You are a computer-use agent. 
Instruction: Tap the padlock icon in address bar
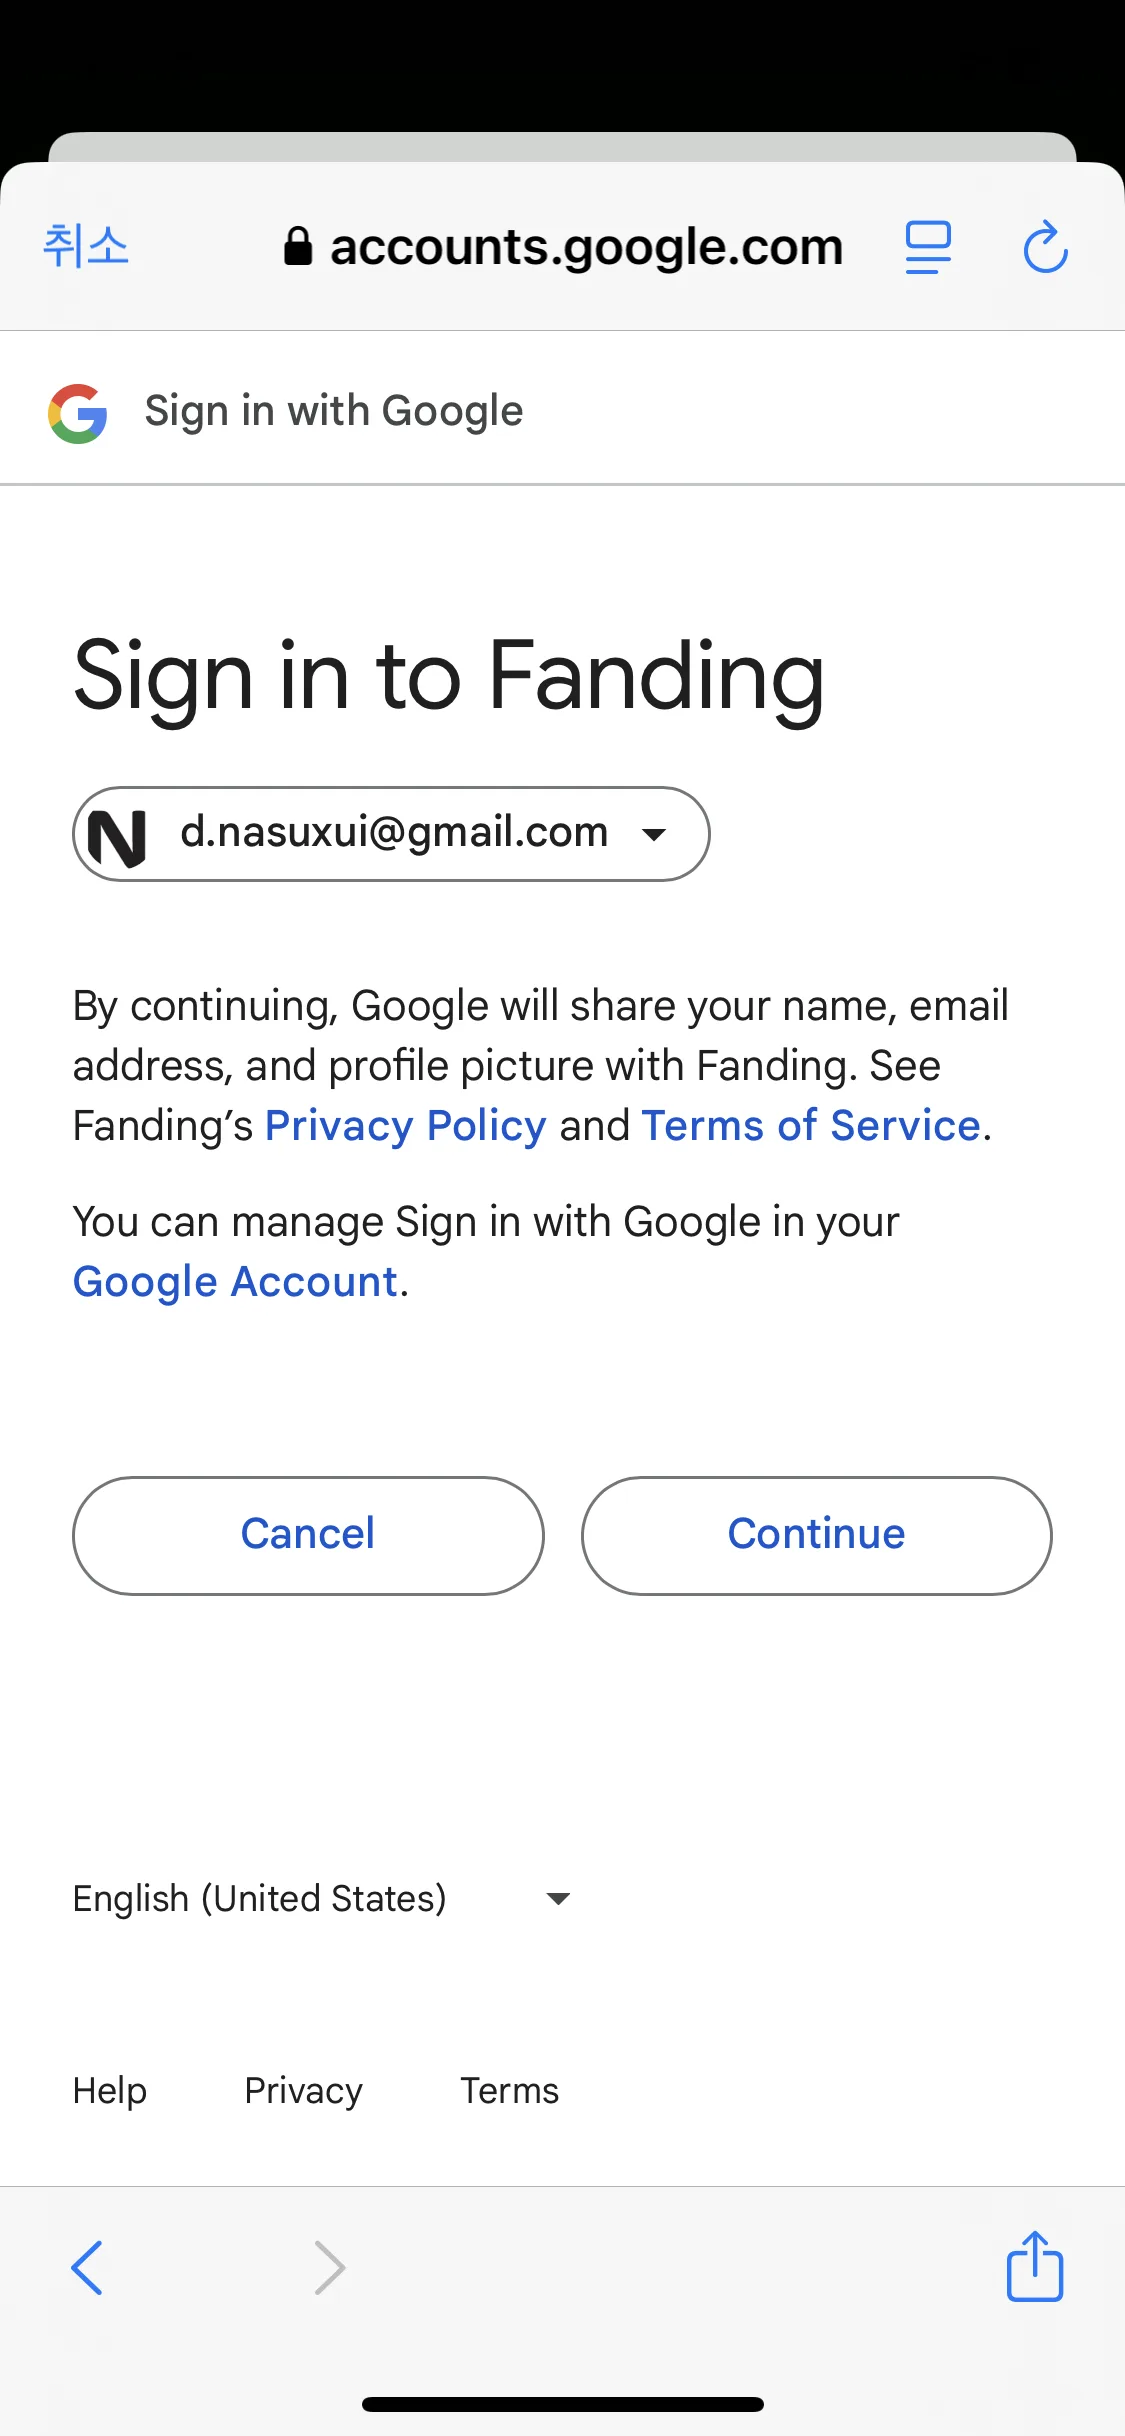(x=298, y=245)
